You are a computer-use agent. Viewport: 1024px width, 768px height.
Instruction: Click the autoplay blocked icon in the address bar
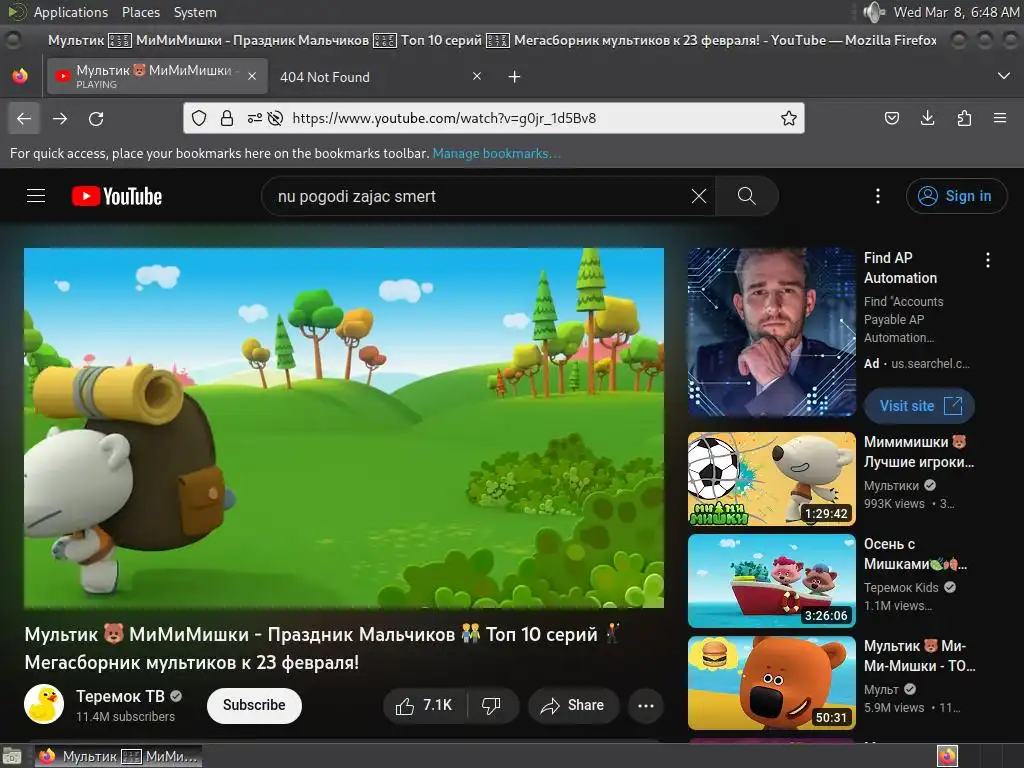coord(276,118)
